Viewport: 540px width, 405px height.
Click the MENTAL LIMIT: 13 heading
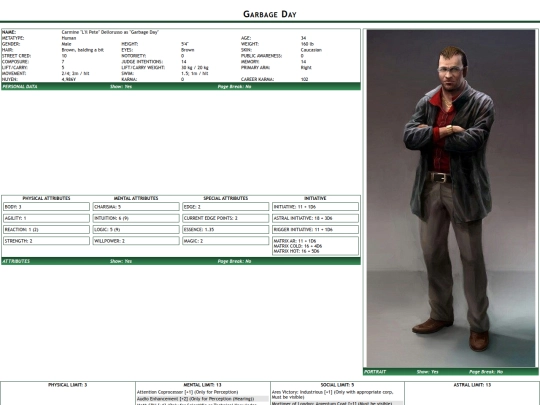coord(202,385)
